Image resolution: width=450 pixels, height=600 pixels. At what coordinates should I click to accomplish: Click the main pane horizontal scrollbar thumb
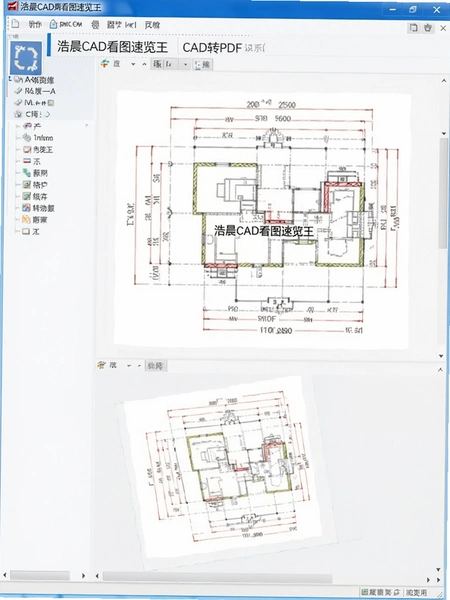(x=217, y=577)
